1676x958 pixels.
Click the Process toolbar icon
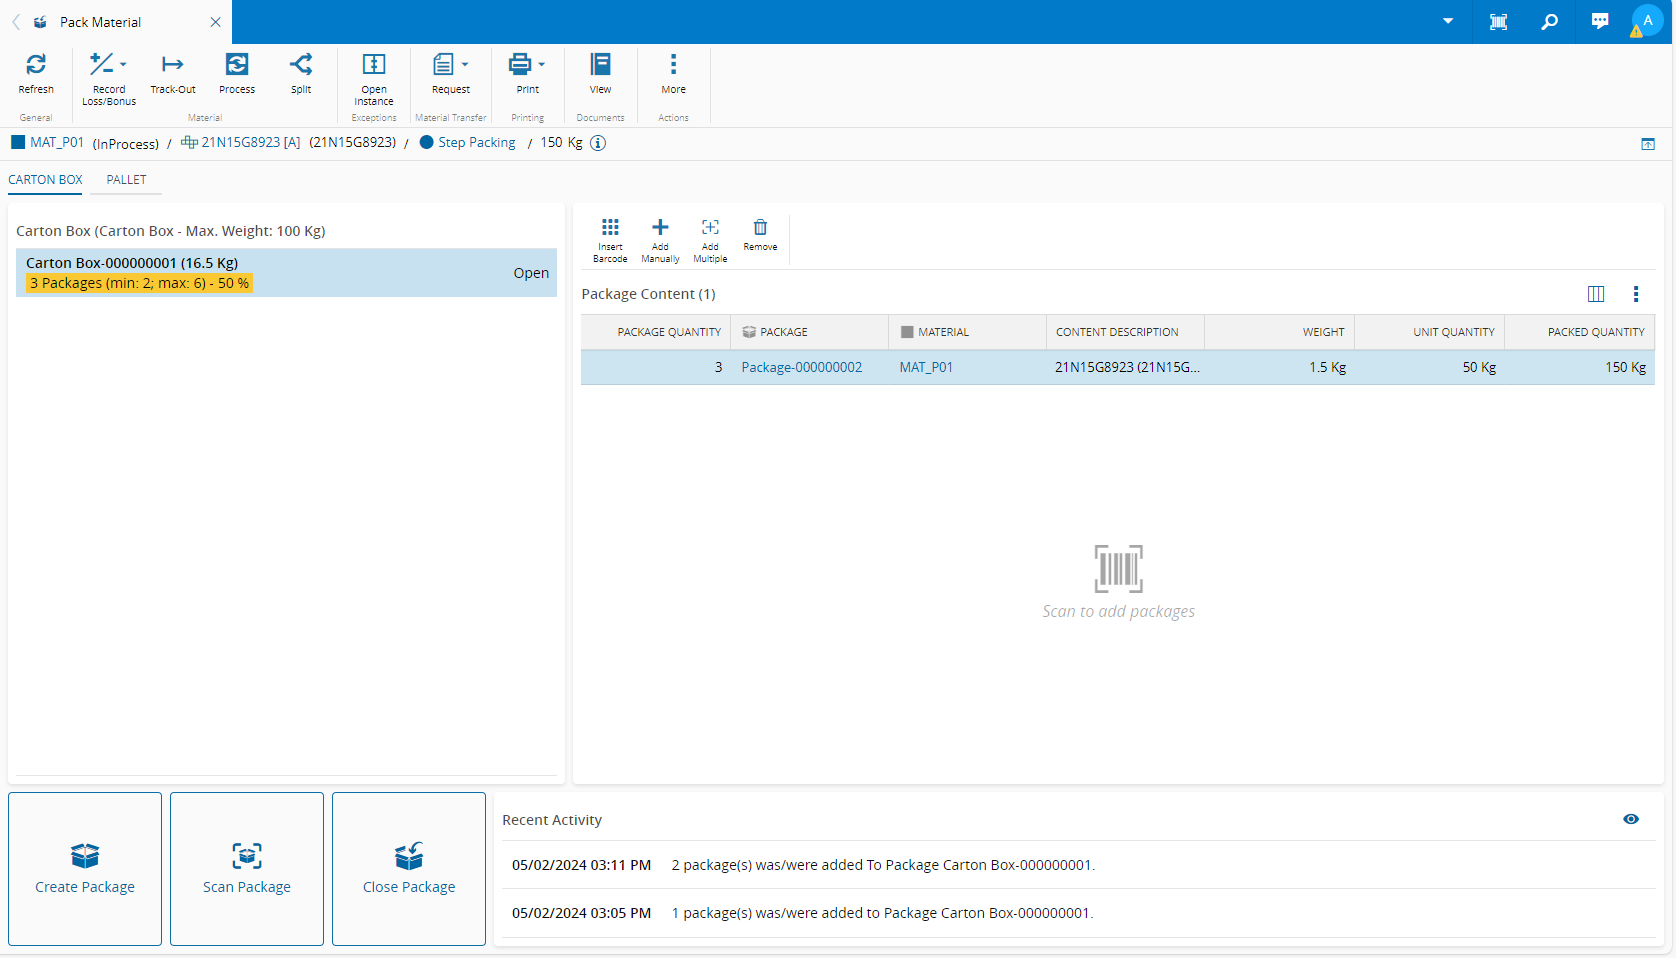coord(237,65)
